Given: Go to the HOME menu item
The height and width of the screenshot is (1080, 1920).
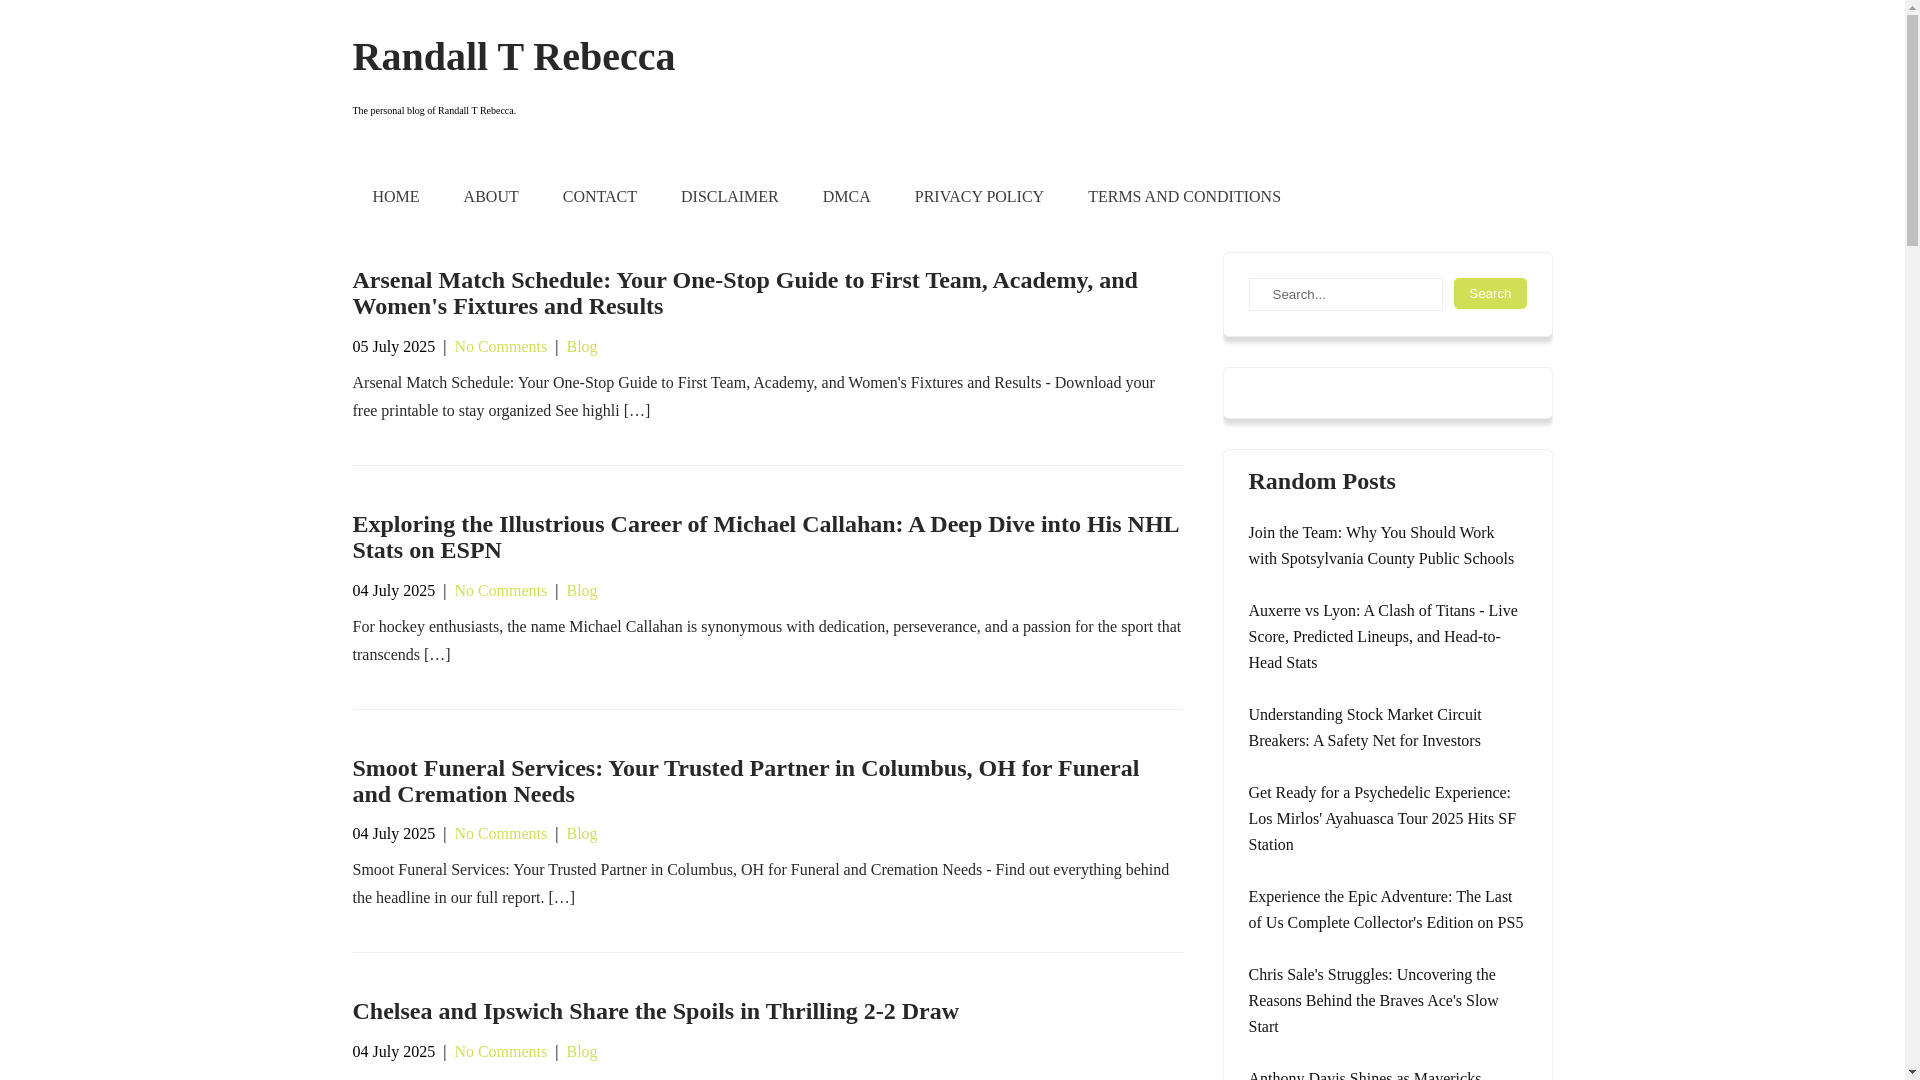Looking at the screenshot, I should tap(396, 197).
